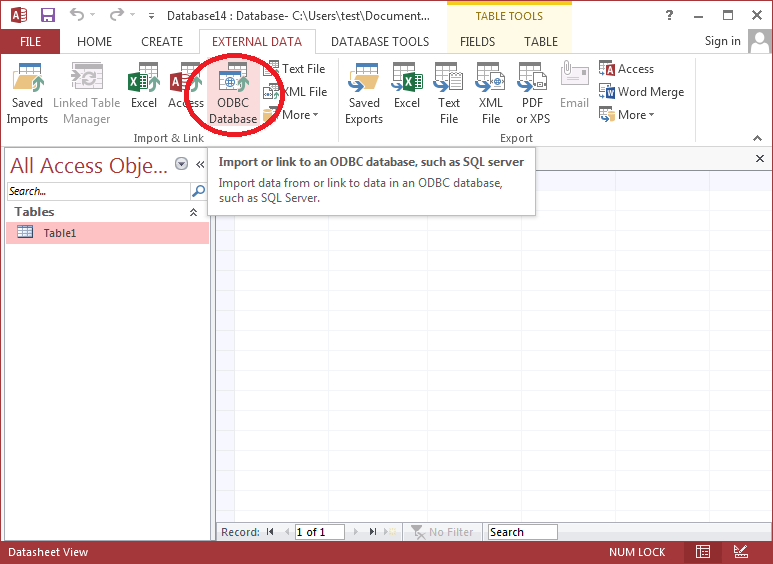Start Word Merge export
The width and height of the screenshot is (773, 564).
pos(641,92)
